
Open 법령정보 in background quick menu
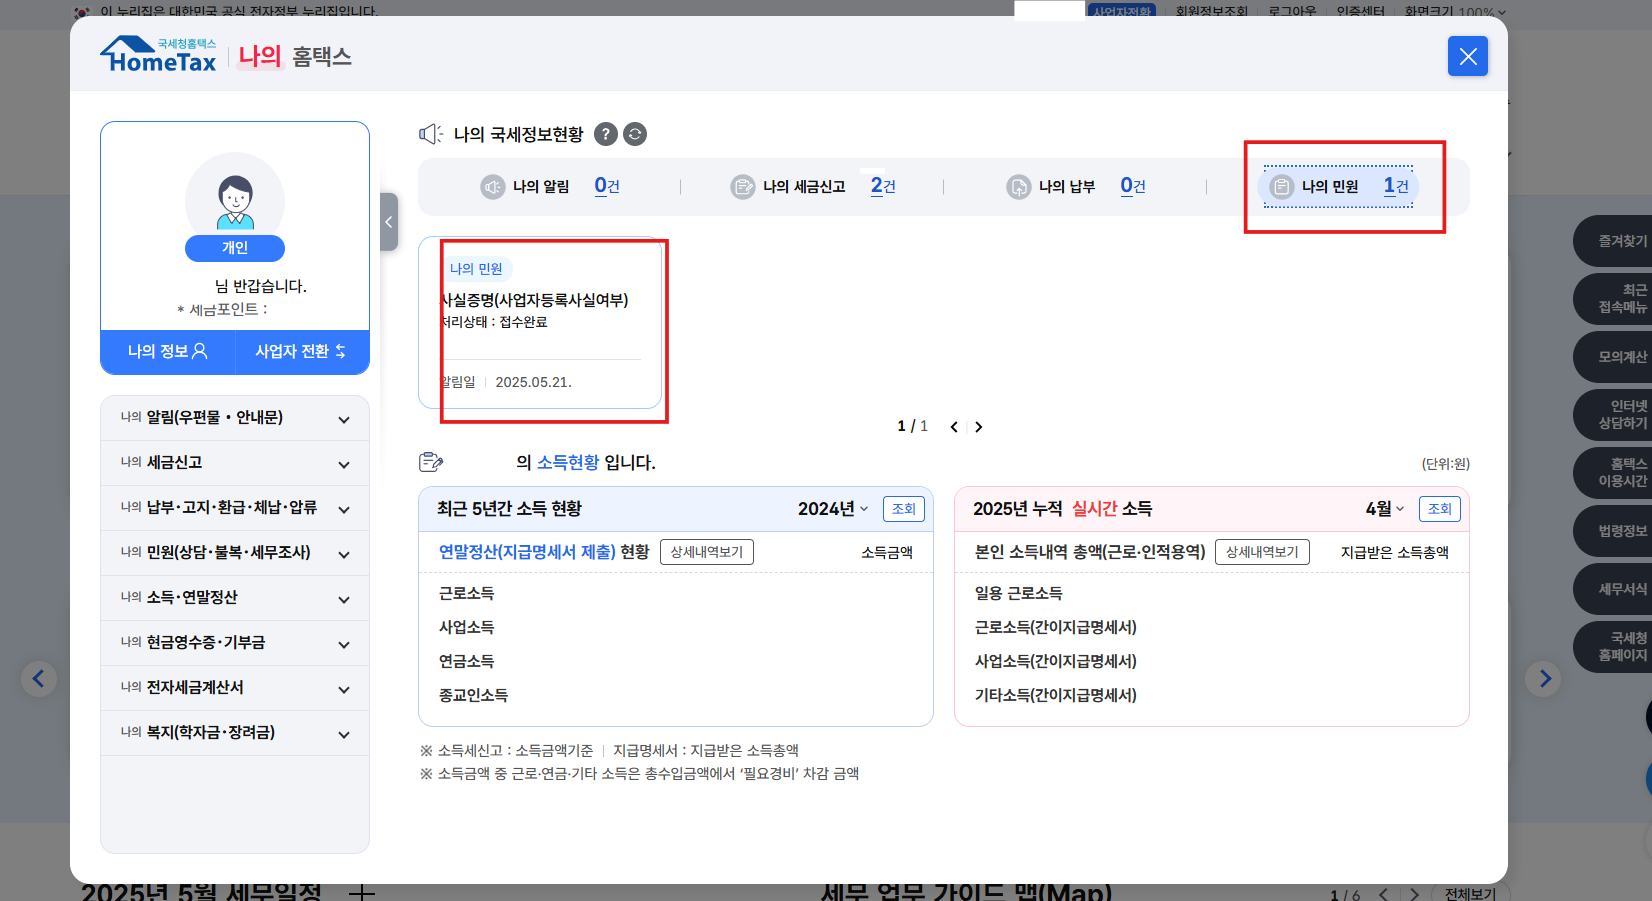[x=1613, y=531]
